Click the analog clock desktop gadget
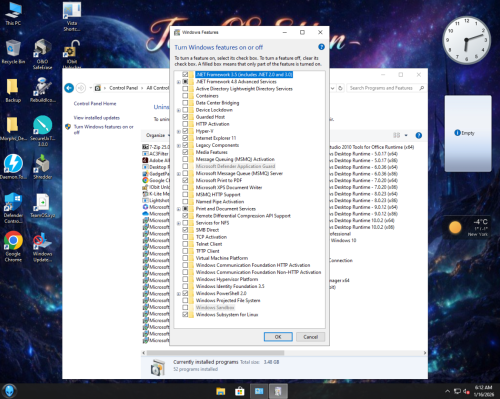500x399 pixels. 466,40
